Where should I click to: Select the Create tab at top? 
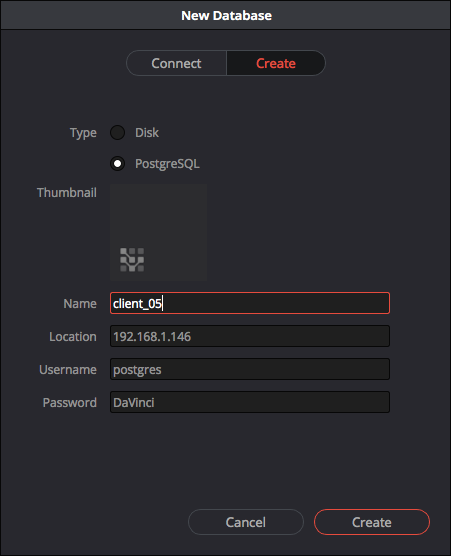coord(275,63)
